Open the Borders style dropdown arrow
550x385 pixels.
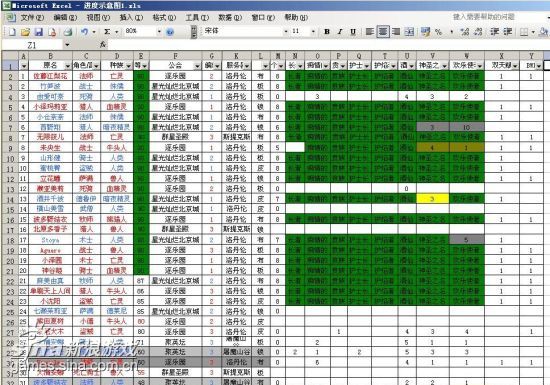(533, 32)
